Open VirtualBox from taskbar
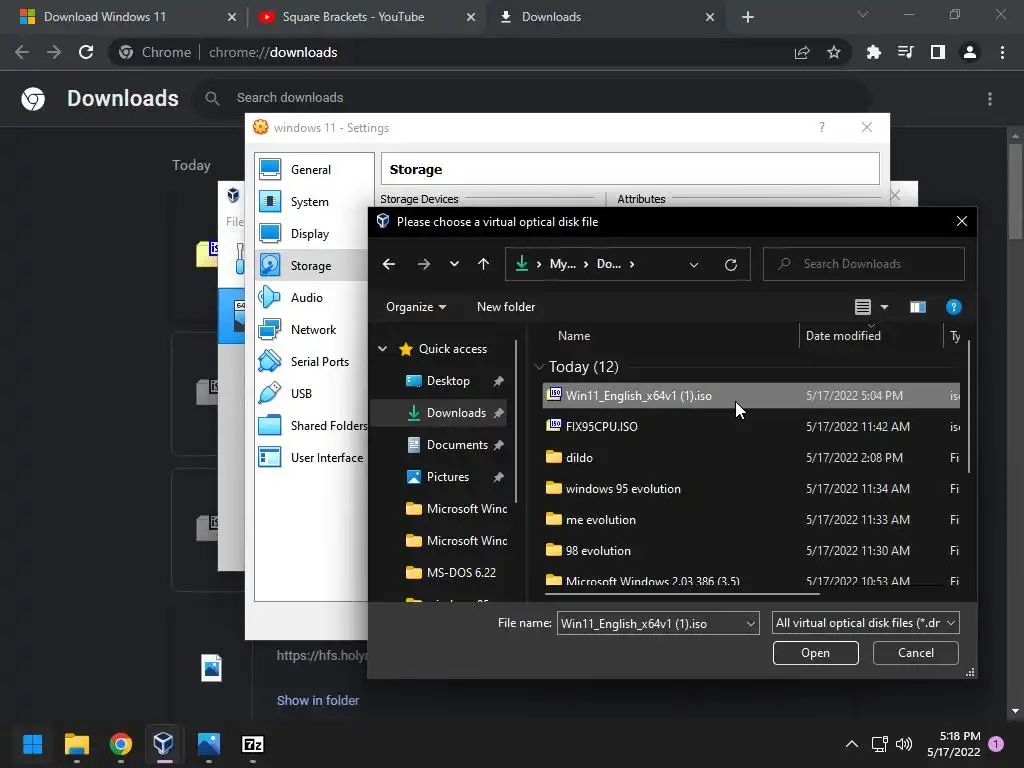The height and width of the screenshot is (768, 1024). (163, 744)
